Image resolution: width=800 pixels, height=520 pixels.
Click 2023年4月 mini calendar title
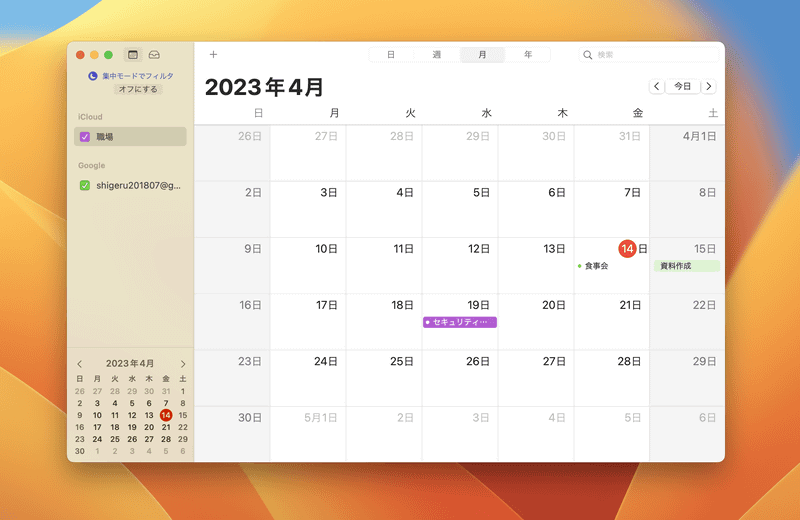[x=130, y=363]
